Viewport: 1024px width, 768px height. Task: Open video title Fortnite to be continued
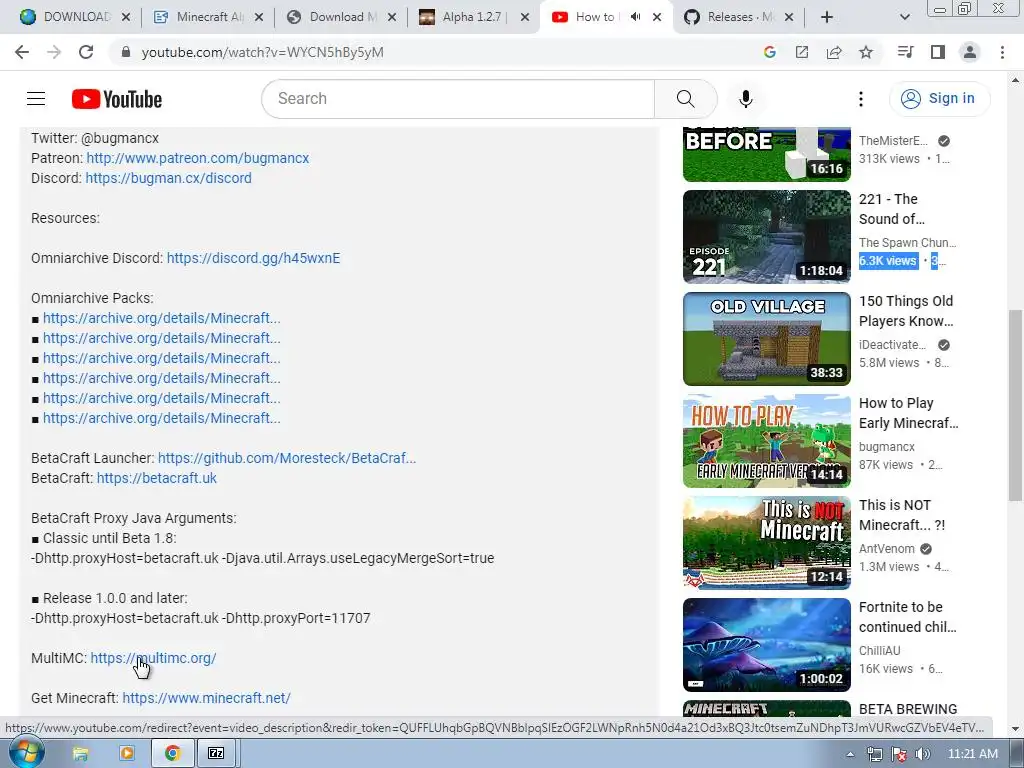[x=908, y=616]
